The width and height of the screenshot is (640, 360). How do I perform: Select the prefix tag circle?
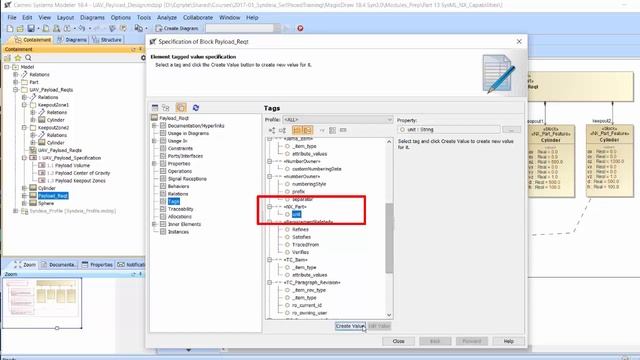pos(287,191)
